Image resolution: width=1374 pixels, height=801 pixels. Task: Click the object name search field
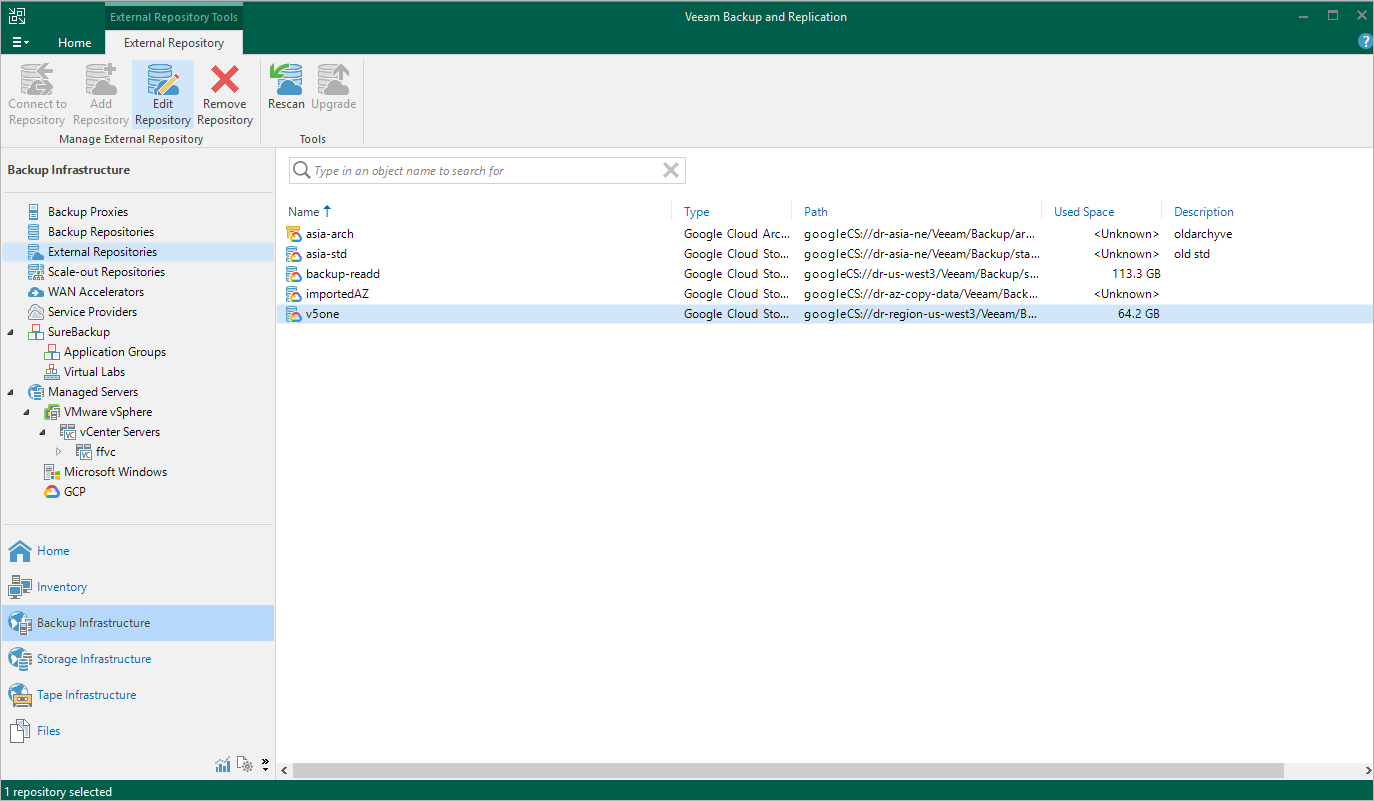[487, 171]
